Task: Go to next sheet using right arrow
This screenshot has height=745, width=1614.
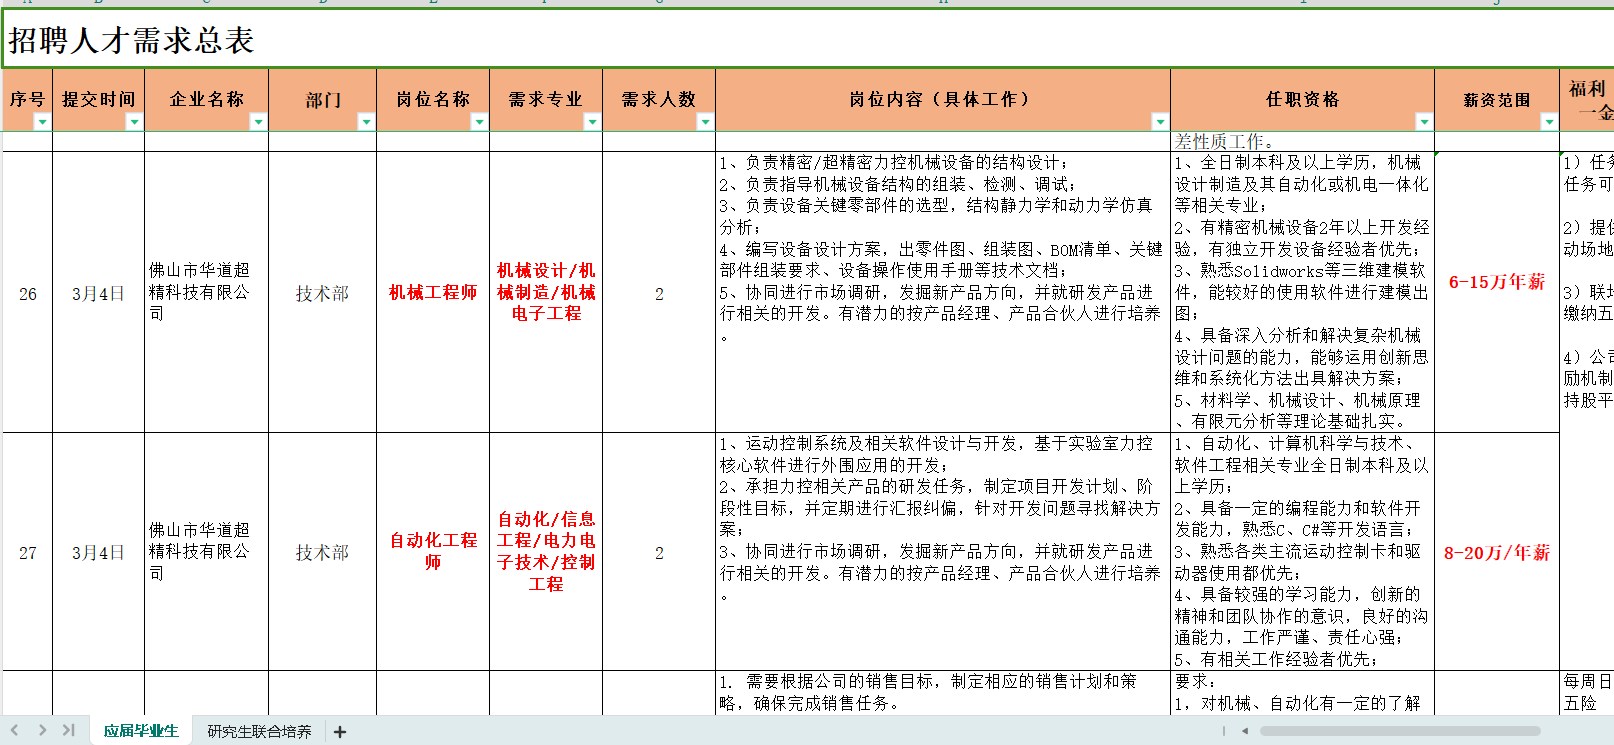Action: pyautogui.click(x=42, y=731)
